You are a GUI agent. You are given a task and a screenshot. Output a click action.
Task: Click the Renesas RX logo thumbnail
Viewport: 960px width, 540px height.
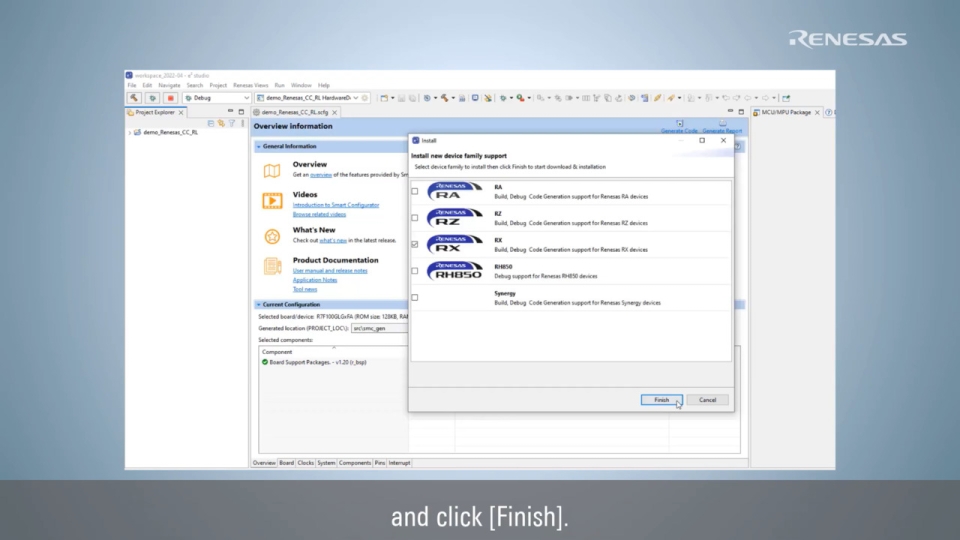point(455,244)
